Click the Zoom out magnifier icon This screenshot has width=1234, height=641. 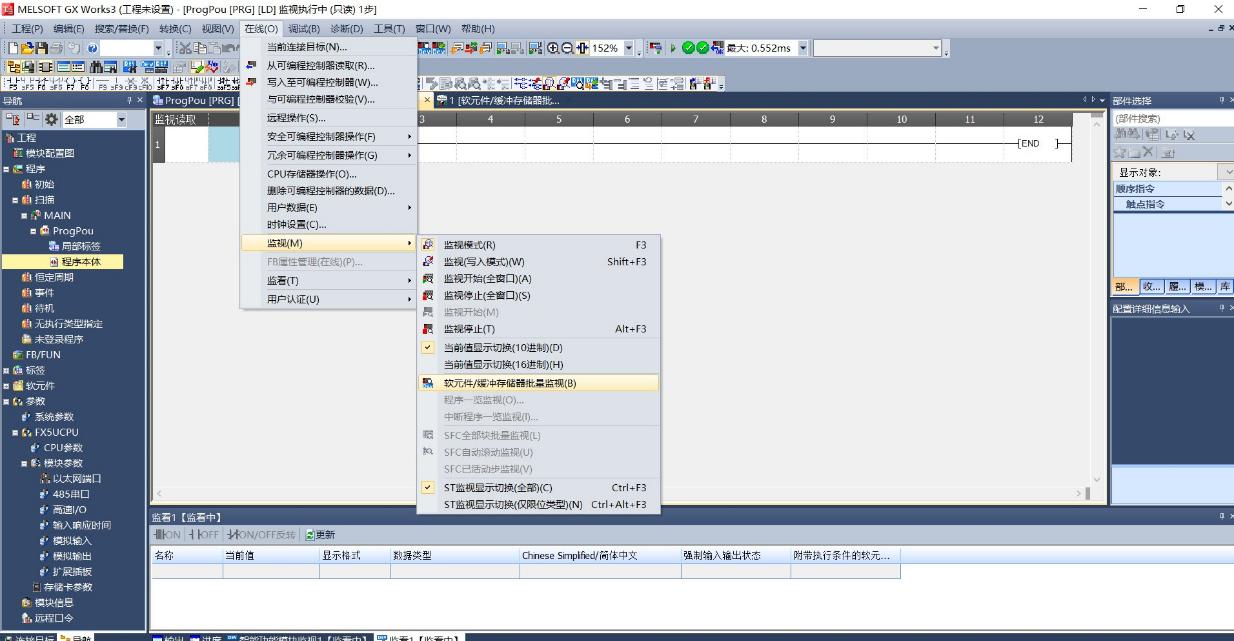pyautogui.click(x=567, y=48)
